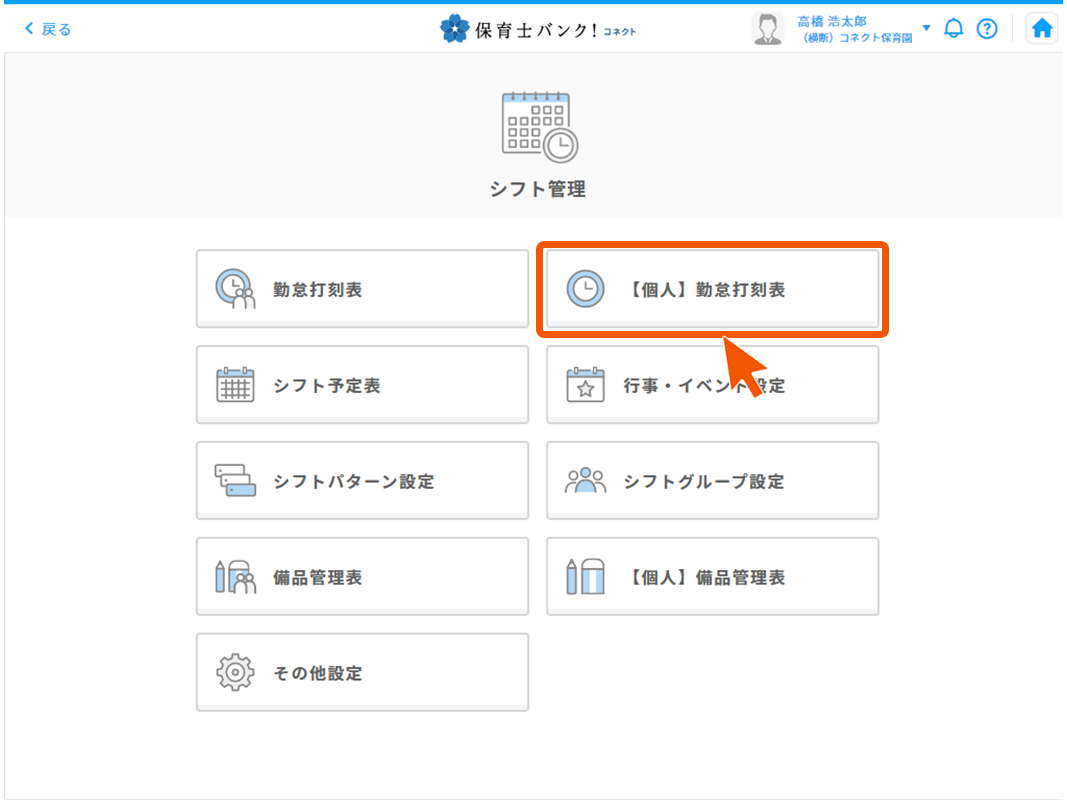This screenshot has height=800, width=1067.
Task: Click the user avatar icon
Action: [x=767, y=29]
